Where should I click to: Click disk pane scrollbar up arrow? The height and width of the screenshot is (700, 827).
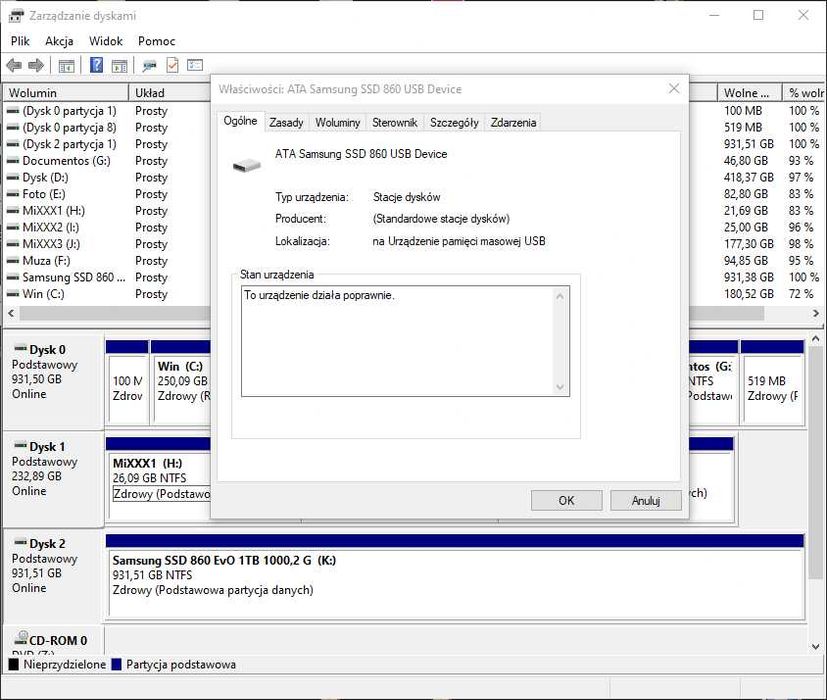pos(815,339)
